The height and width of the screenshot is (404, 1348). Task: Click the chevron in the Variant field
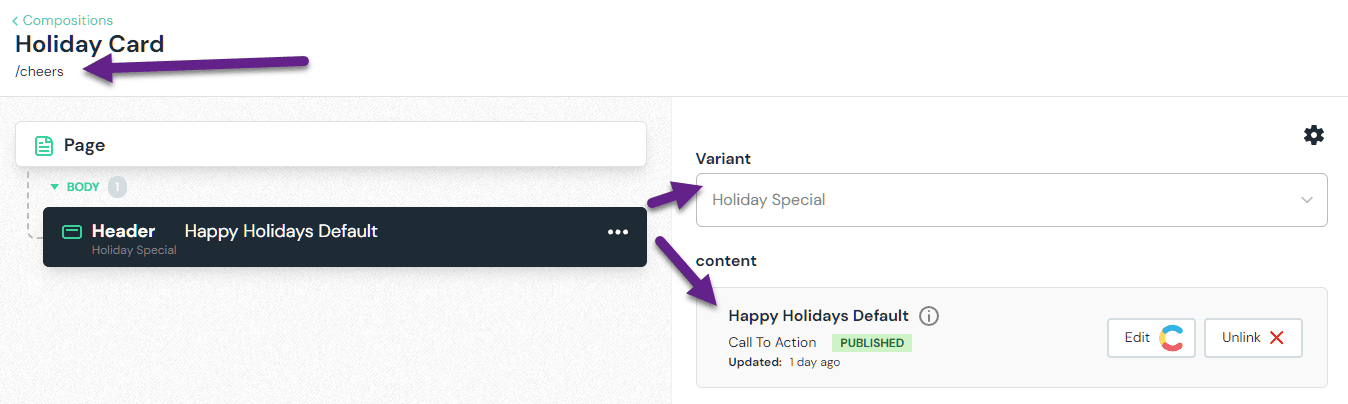click(1306, 200)
